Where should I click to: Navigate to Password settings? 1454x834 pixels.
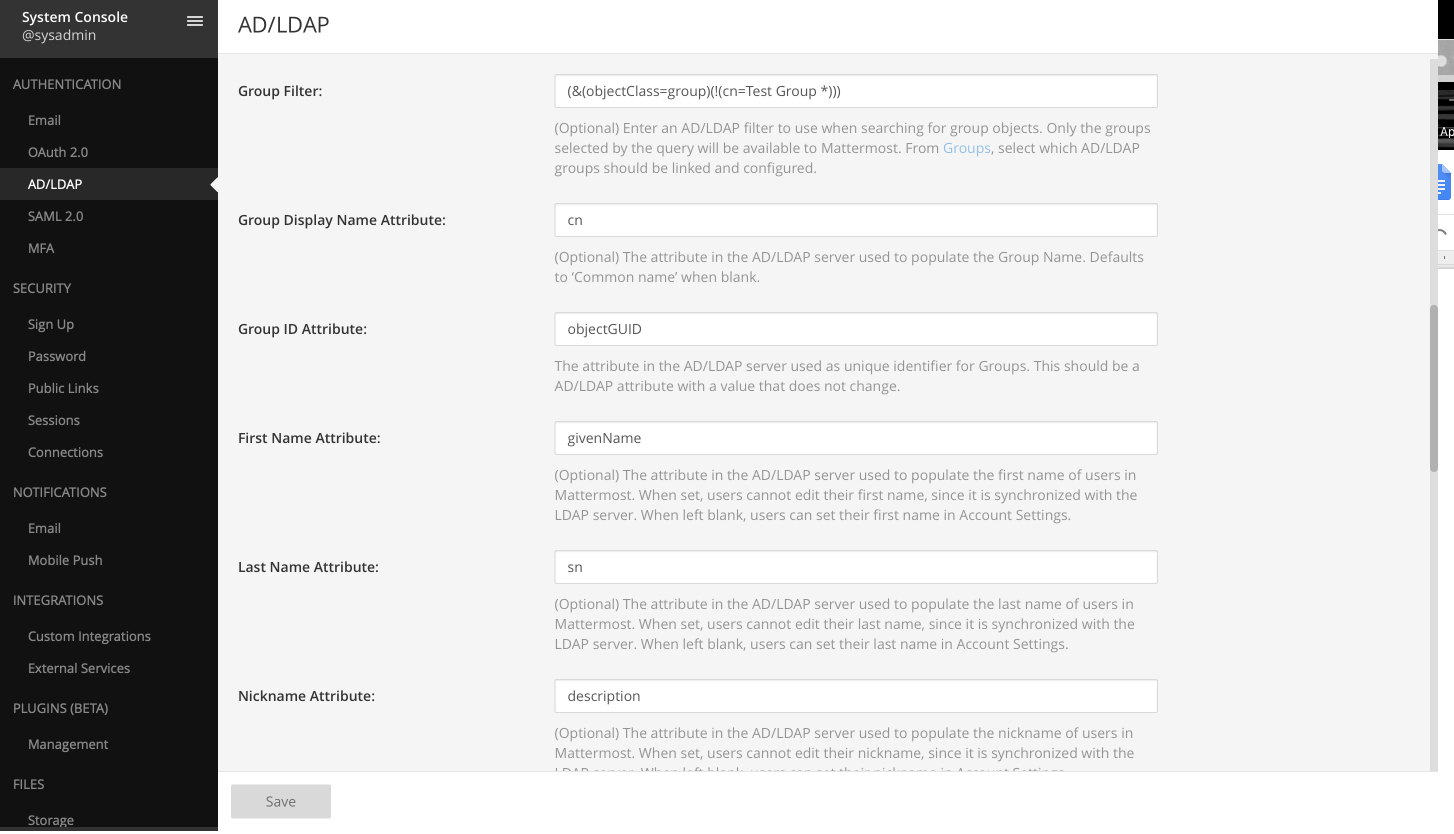(57, 356)
